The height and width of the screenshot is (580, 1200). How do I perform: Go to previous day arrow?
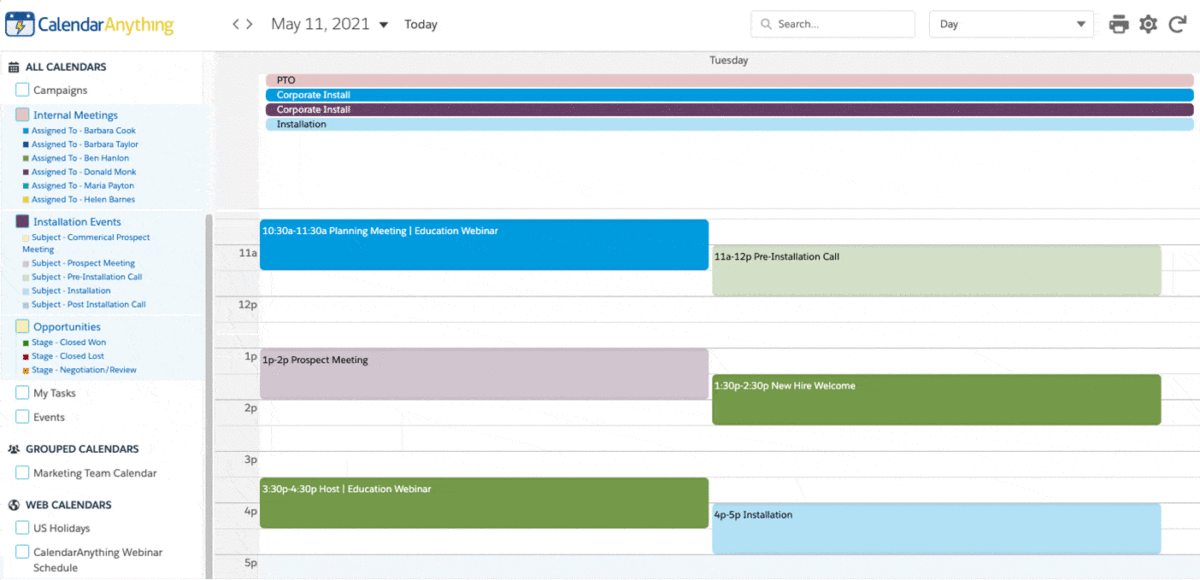pyautogui.click(x=236, y=24)
